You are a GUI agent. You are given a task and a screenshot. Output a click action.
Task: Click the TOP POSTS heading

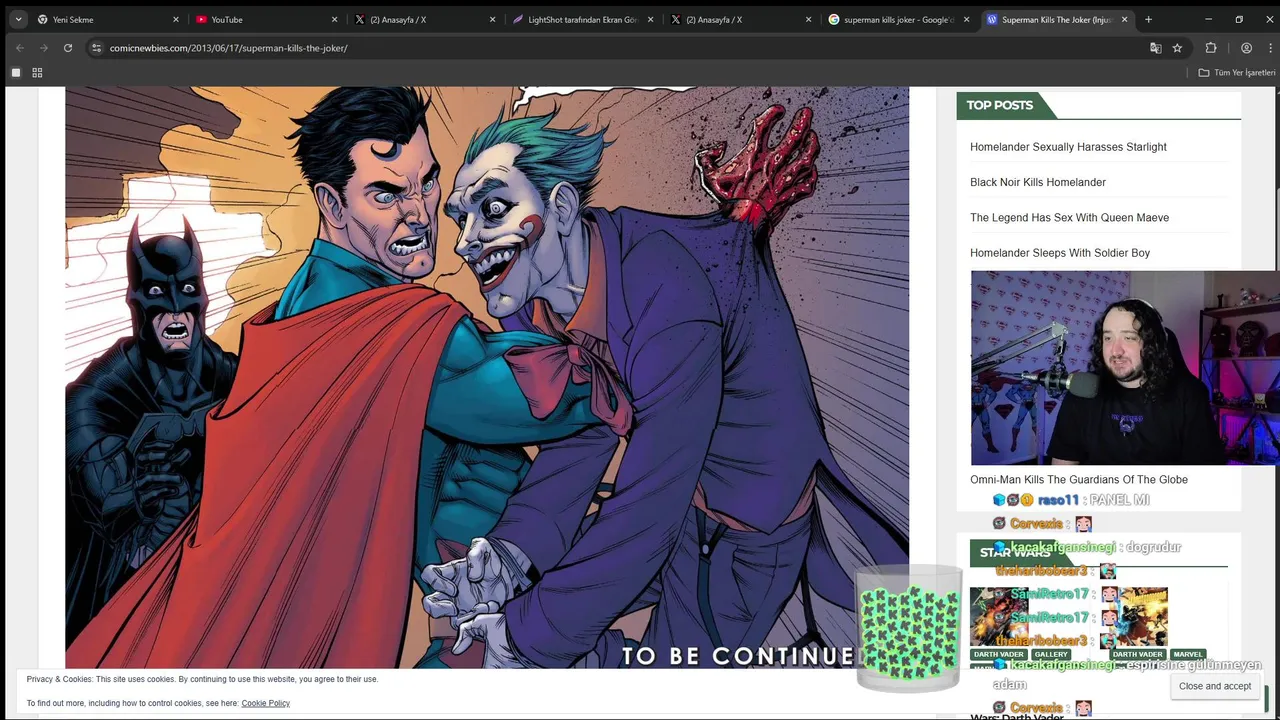(x=999, y=105)
